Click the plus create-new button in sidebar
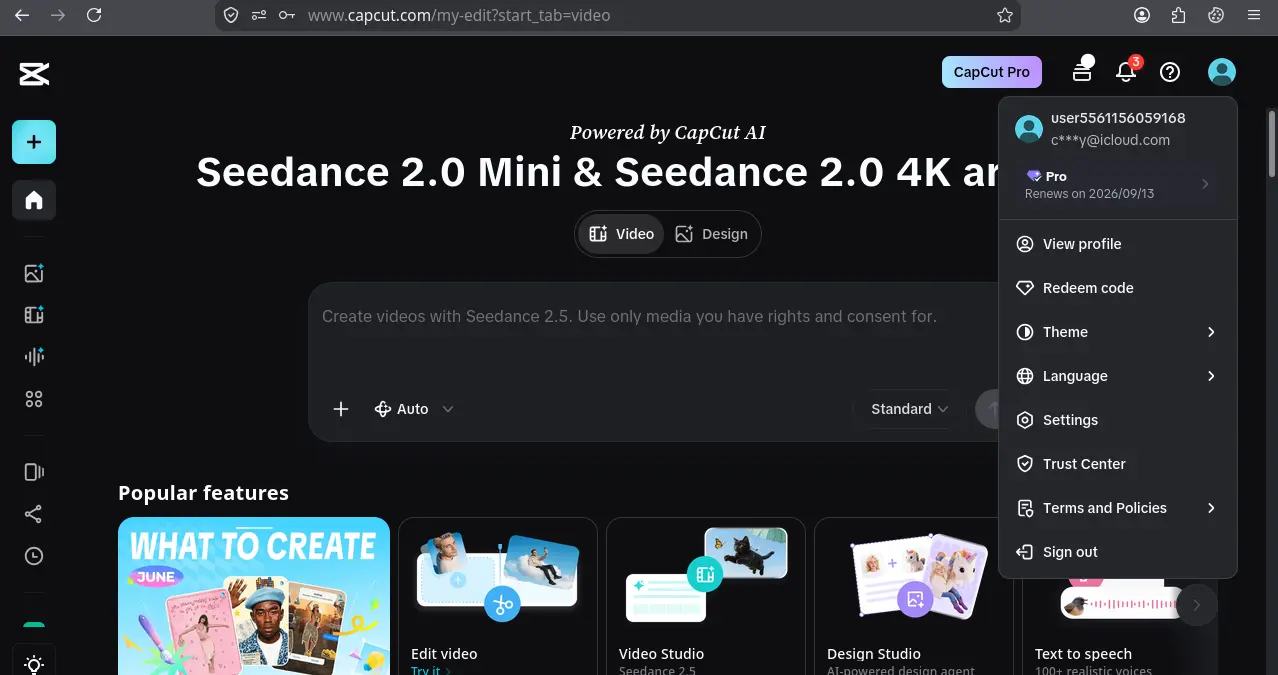Image resolution: width=1278 pixels, height=675 pixels. click(x=34, y=142)
